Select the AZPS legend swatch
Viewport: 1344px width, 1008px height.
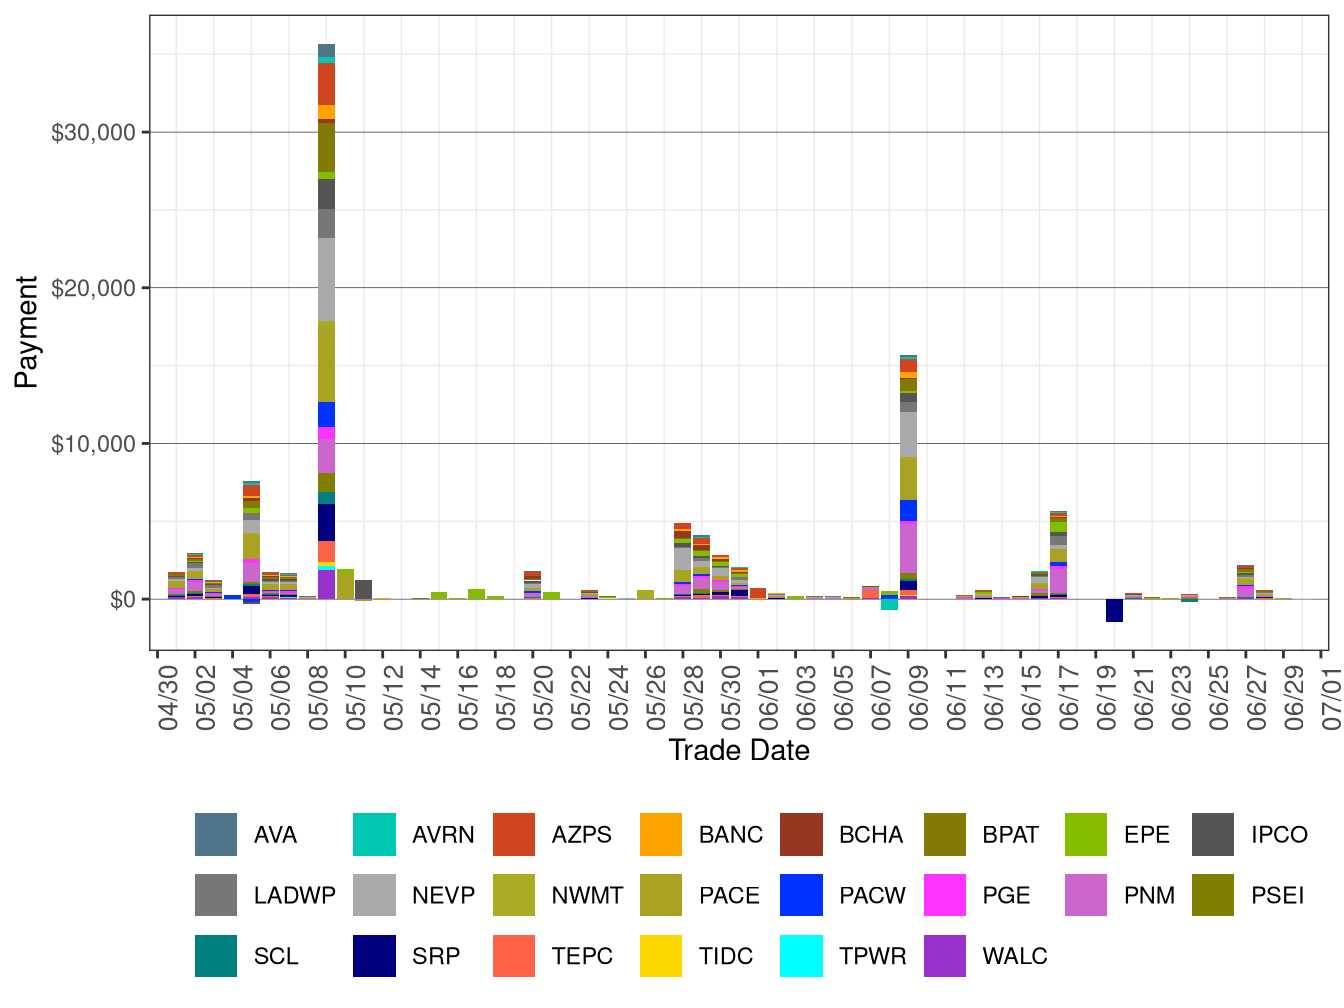[514, 835]
